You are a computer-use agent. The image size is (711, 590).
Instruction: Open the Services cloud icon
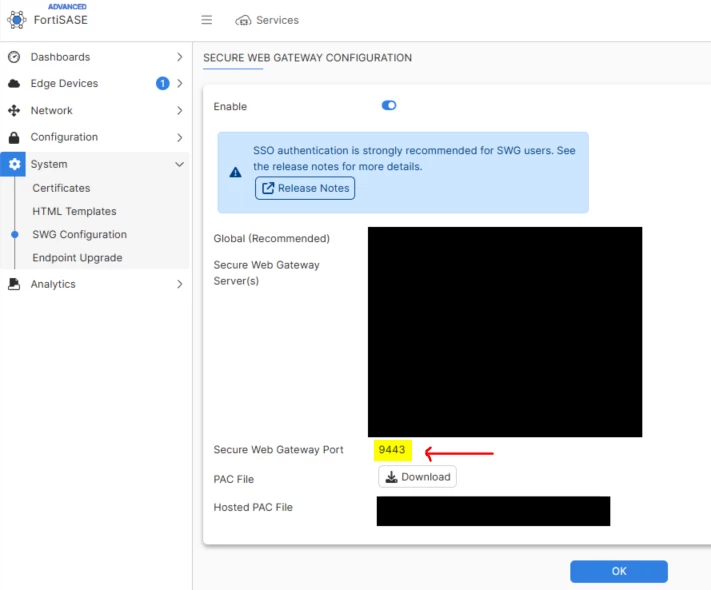coord(243,20)
